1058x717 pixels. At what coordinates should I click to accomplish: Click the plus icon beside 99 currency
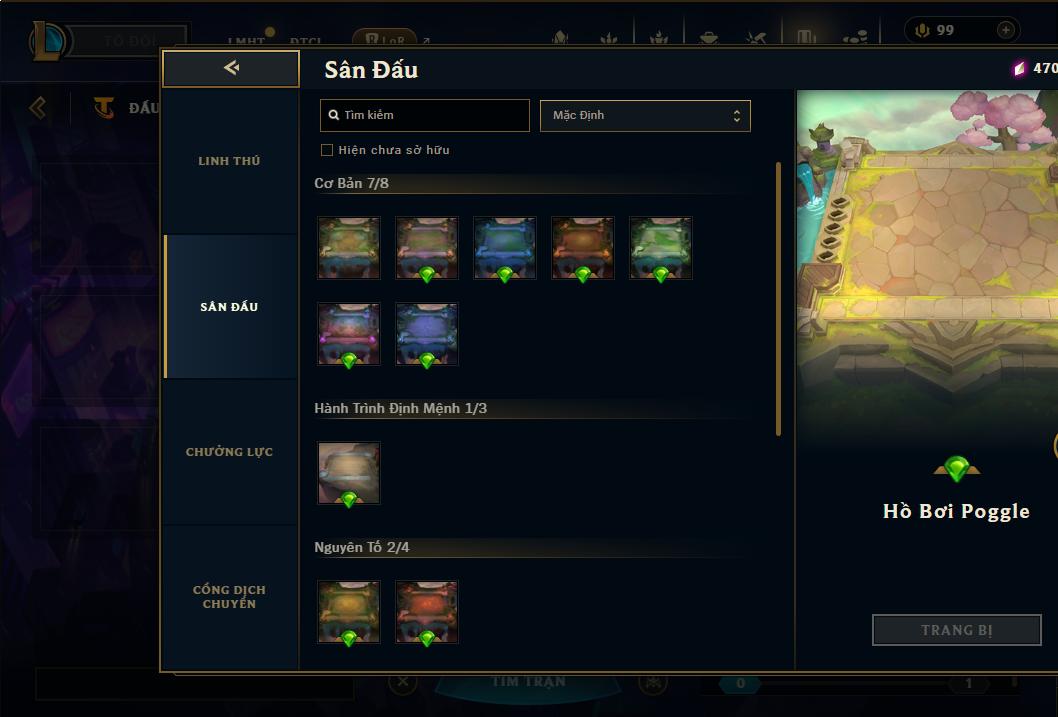[1005, 30]
